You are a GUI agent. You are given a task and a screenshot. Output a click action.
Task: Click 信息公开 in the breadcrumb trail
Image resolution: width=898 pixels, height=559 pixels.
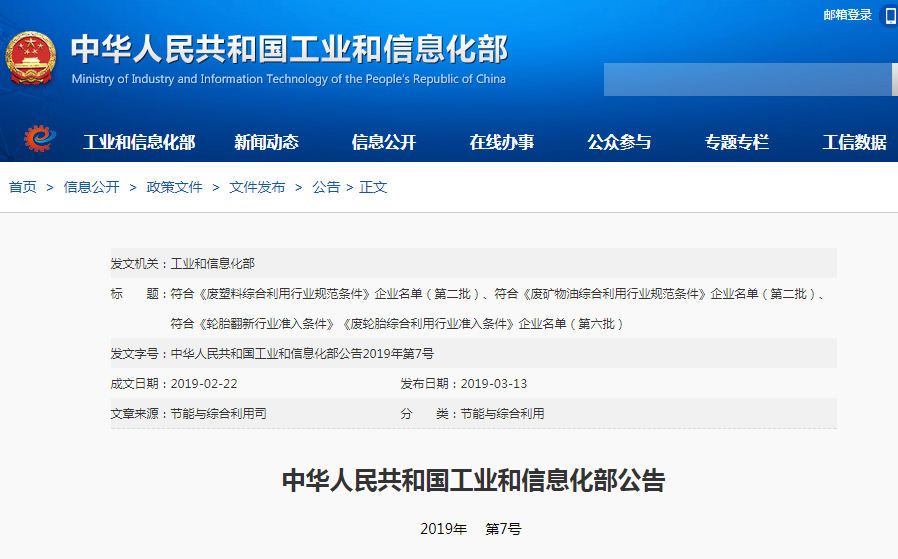point(91,187)
